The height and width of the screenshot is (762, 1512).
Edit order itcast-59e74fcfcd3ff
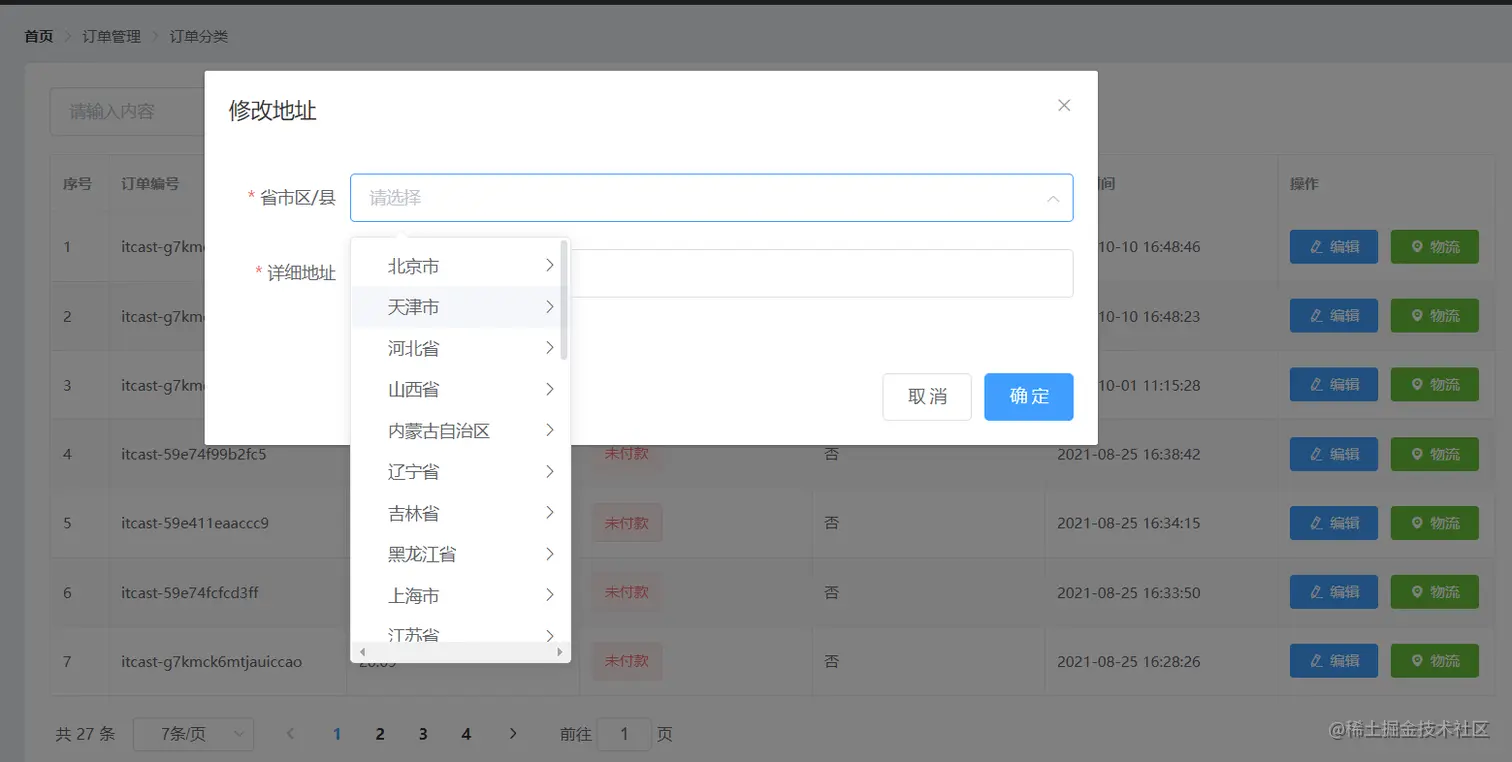pyautogui.click(x=1334, y=592)
